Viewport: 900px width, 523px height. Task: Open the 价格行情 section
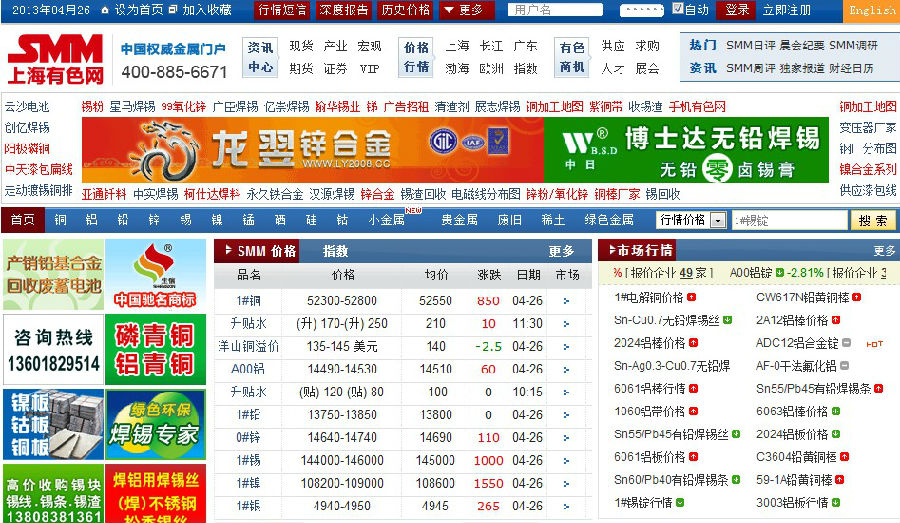(416, 57)
